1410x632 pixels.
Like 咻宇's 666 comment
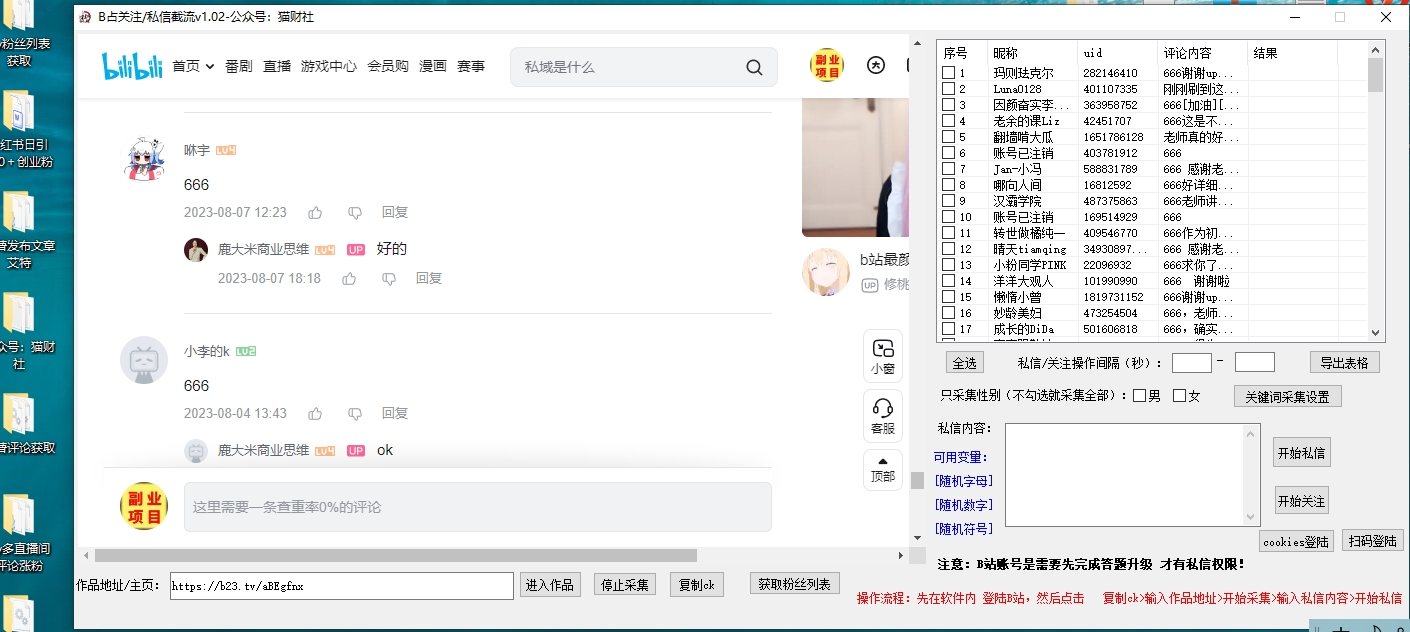(x=316, y=213)
